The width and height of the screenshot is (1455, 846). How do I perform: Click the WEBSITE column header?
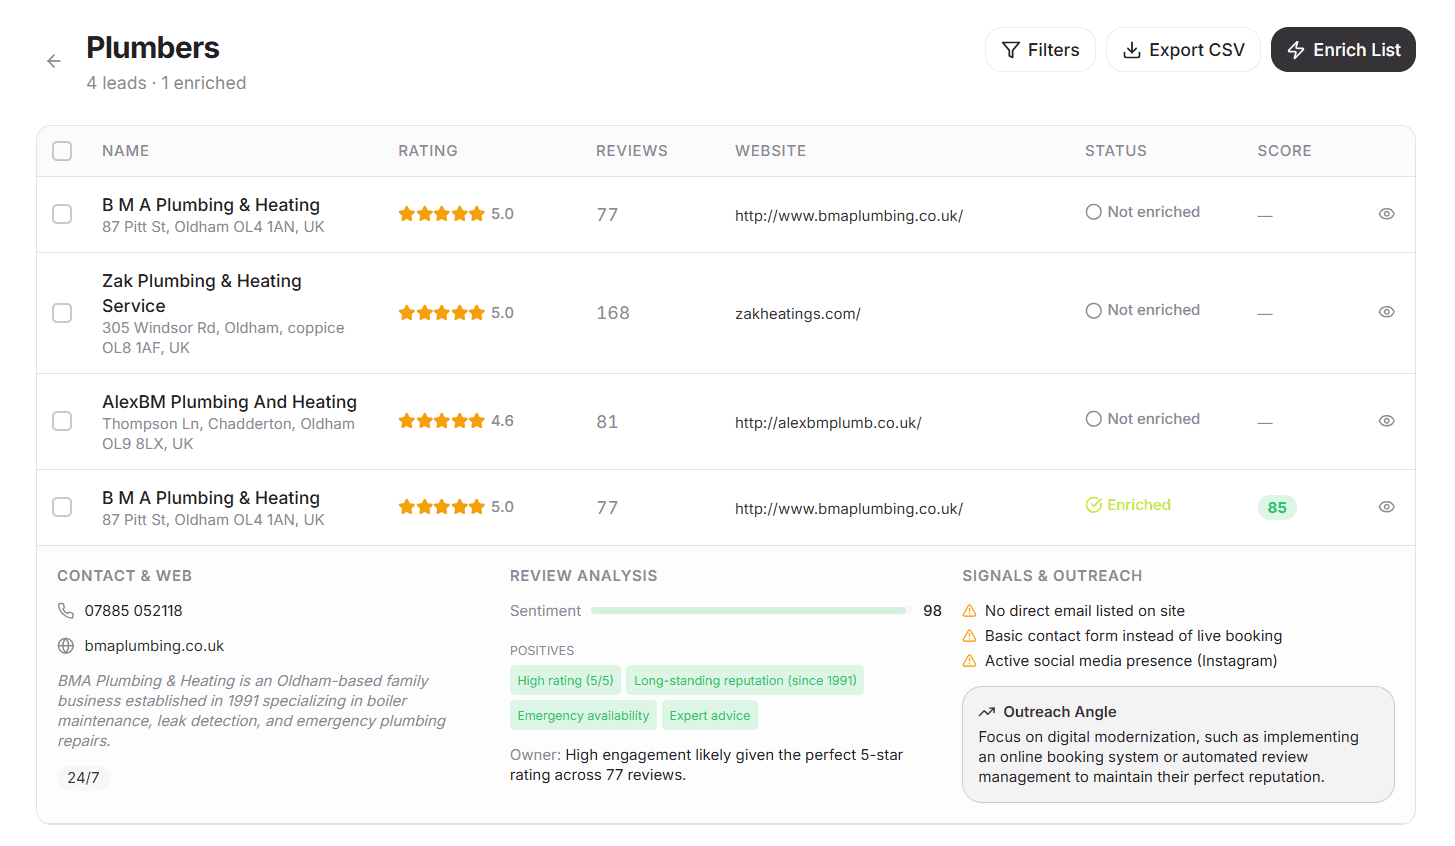[770, 151]
